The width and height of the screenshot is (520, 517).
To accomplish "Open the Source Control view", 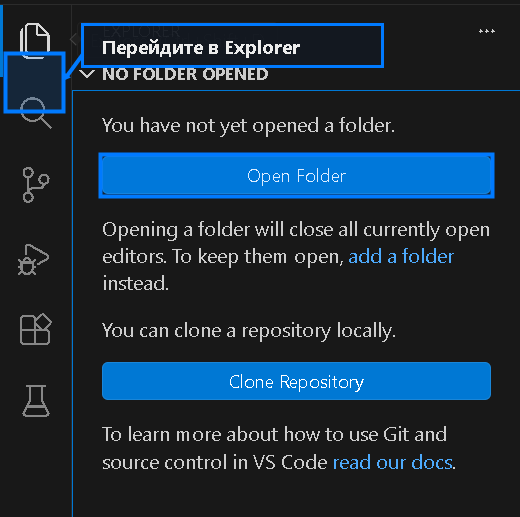I will click(36, 185).
